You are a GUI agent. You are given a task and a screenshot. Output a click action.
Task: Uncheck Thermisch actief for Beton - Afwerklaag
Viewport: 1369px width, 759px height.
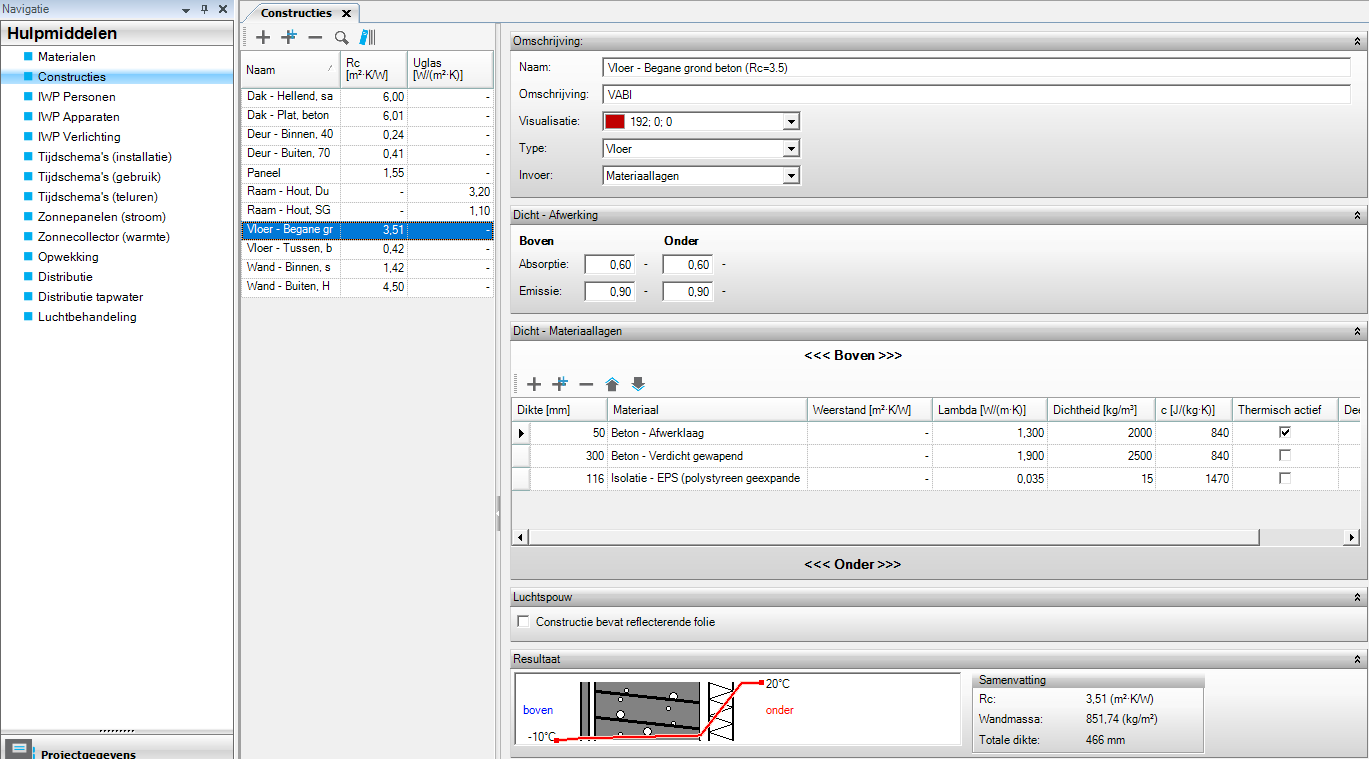click(x=1285, y=433)
